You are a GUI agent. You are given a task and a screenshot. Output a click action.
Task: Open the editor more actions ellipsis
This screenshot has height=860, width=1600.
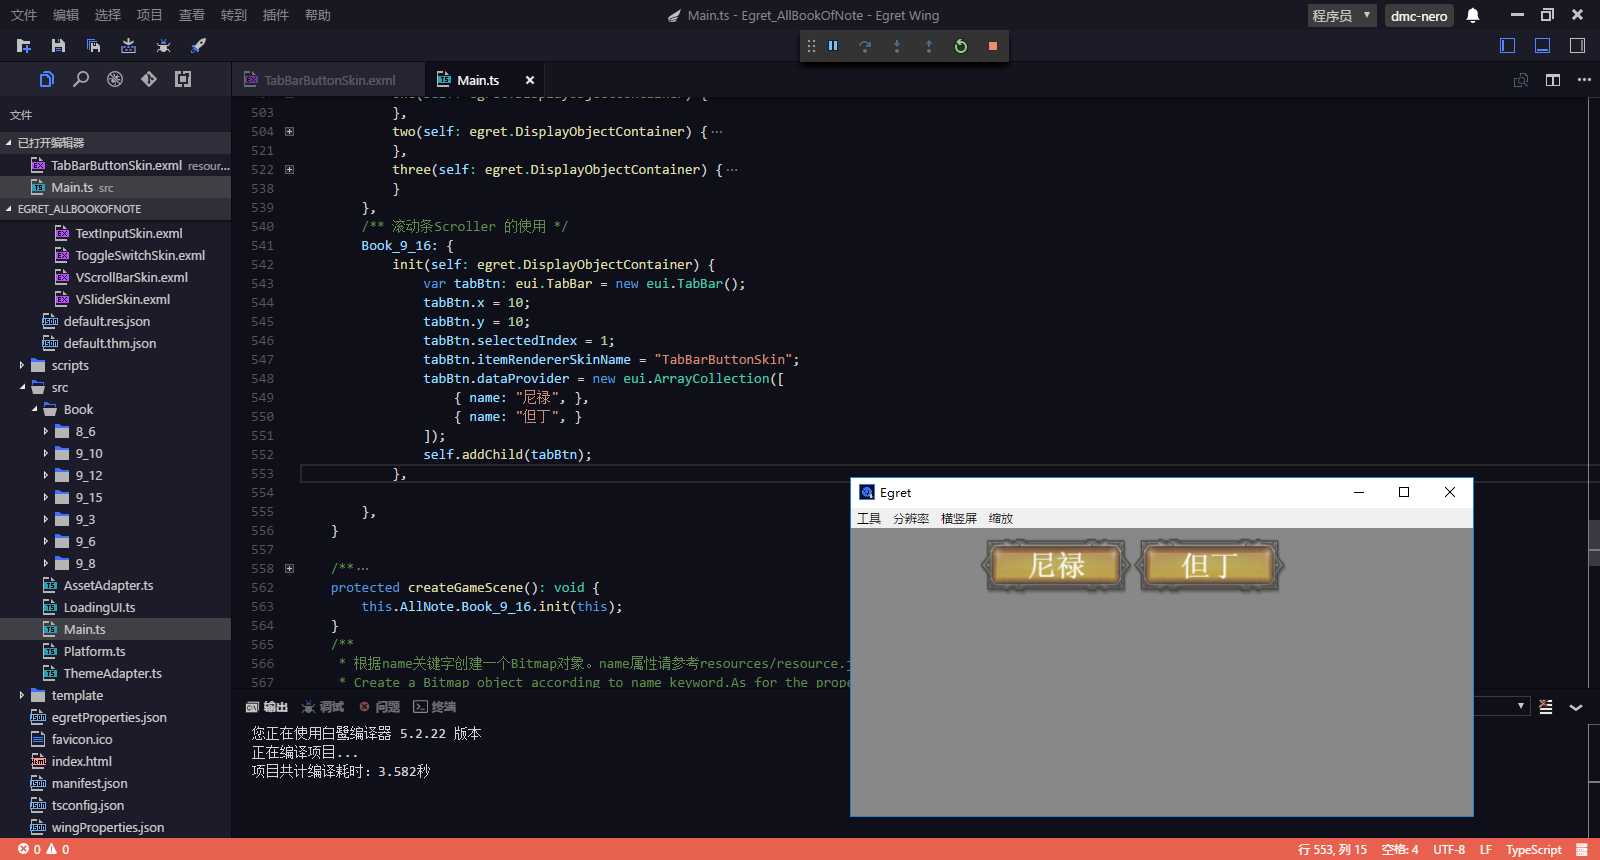point(1584,80)
